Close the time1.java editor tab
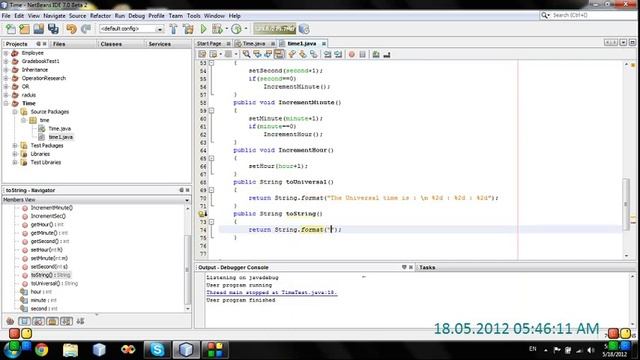 point(324,44)
